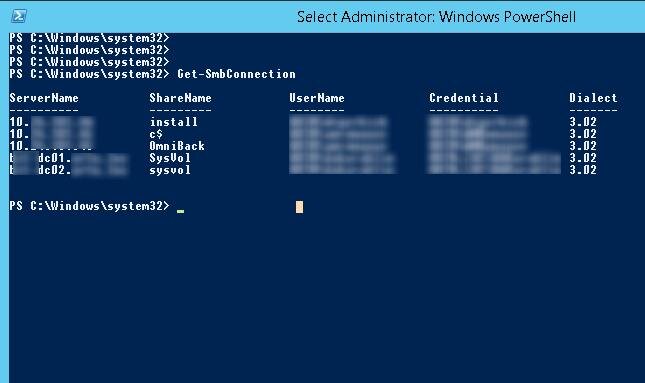Click the ServerName column header
Image resolution: width=645 pixels, height=383 pixels.
click(44, 98)
